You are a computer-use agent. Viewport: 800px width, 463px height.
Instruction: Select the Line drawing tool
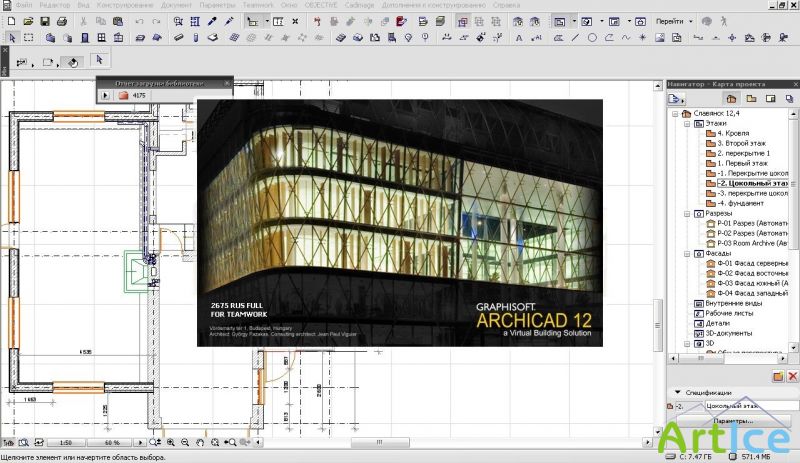coord(575,38)
